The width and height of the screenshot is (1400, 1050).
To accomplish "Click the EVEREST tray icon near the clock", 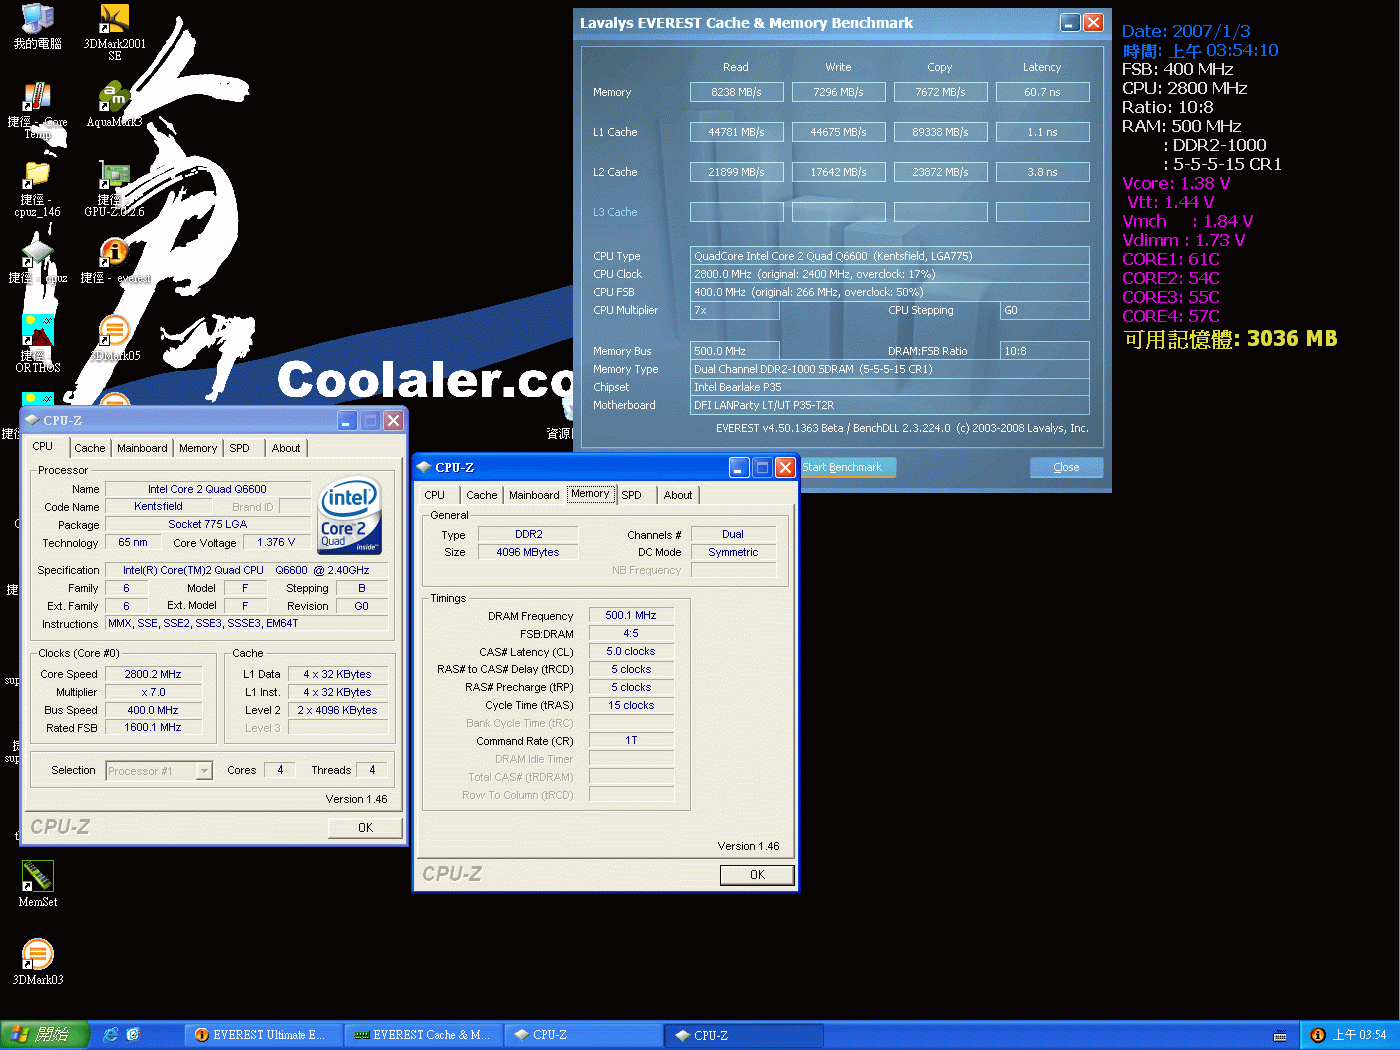I will click(1318, 1035).
